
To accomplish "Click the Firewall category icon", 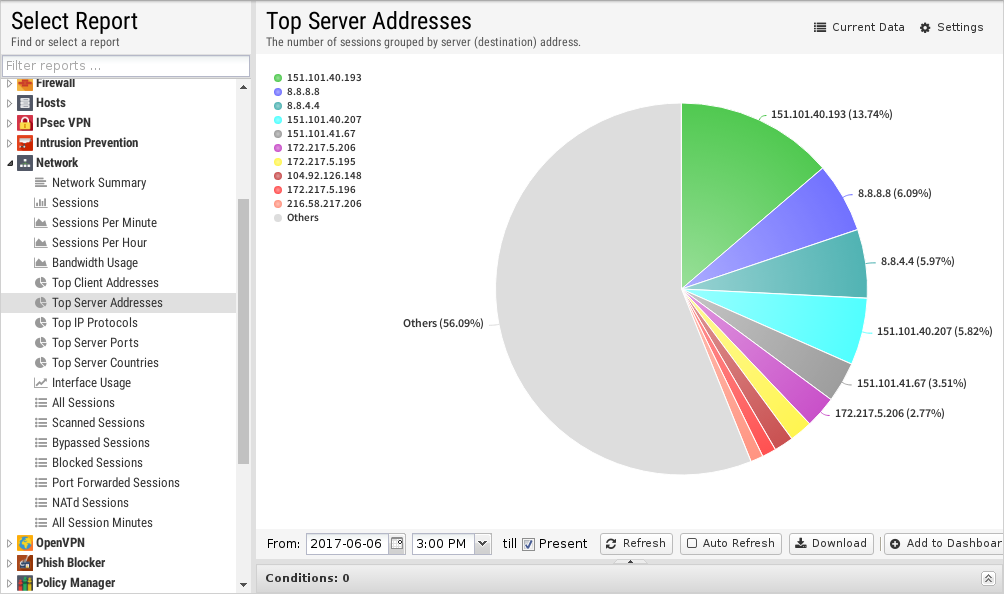I will pyautogui.click(x=24, y=84).
